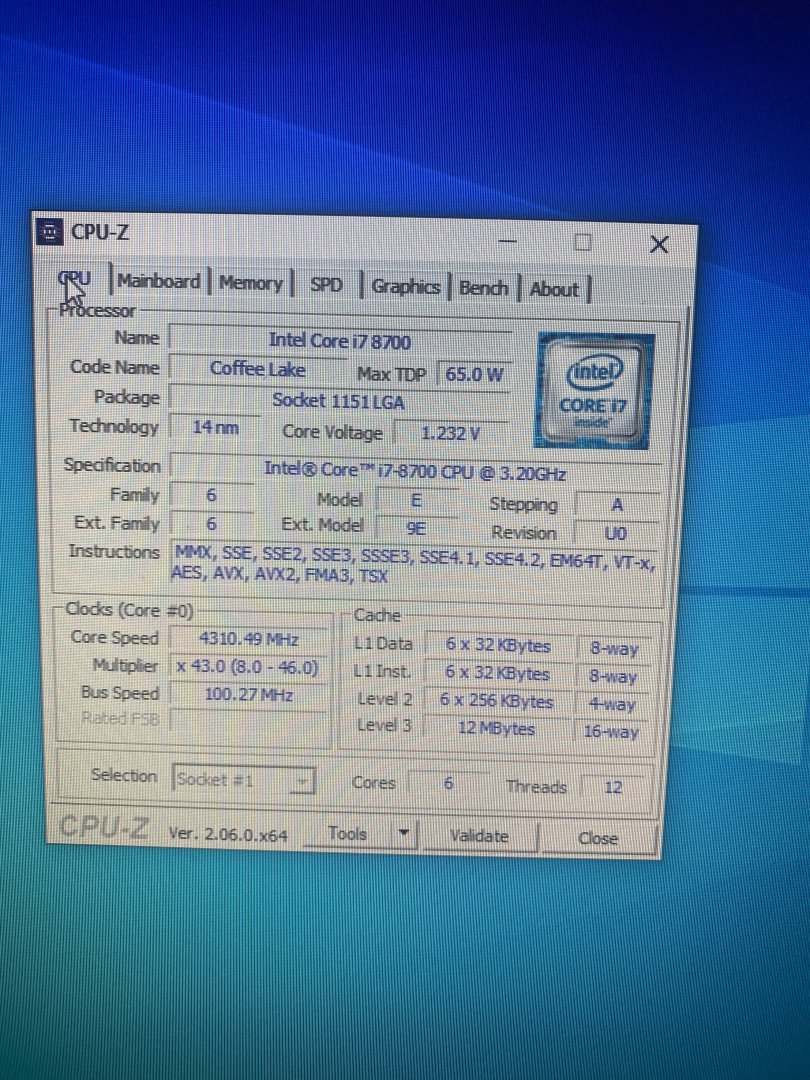This screenshot has width=810, height=1080.
Task: Click the Level 2 value '6 x 256 KBytes'
Action: (x=498, y=701)
